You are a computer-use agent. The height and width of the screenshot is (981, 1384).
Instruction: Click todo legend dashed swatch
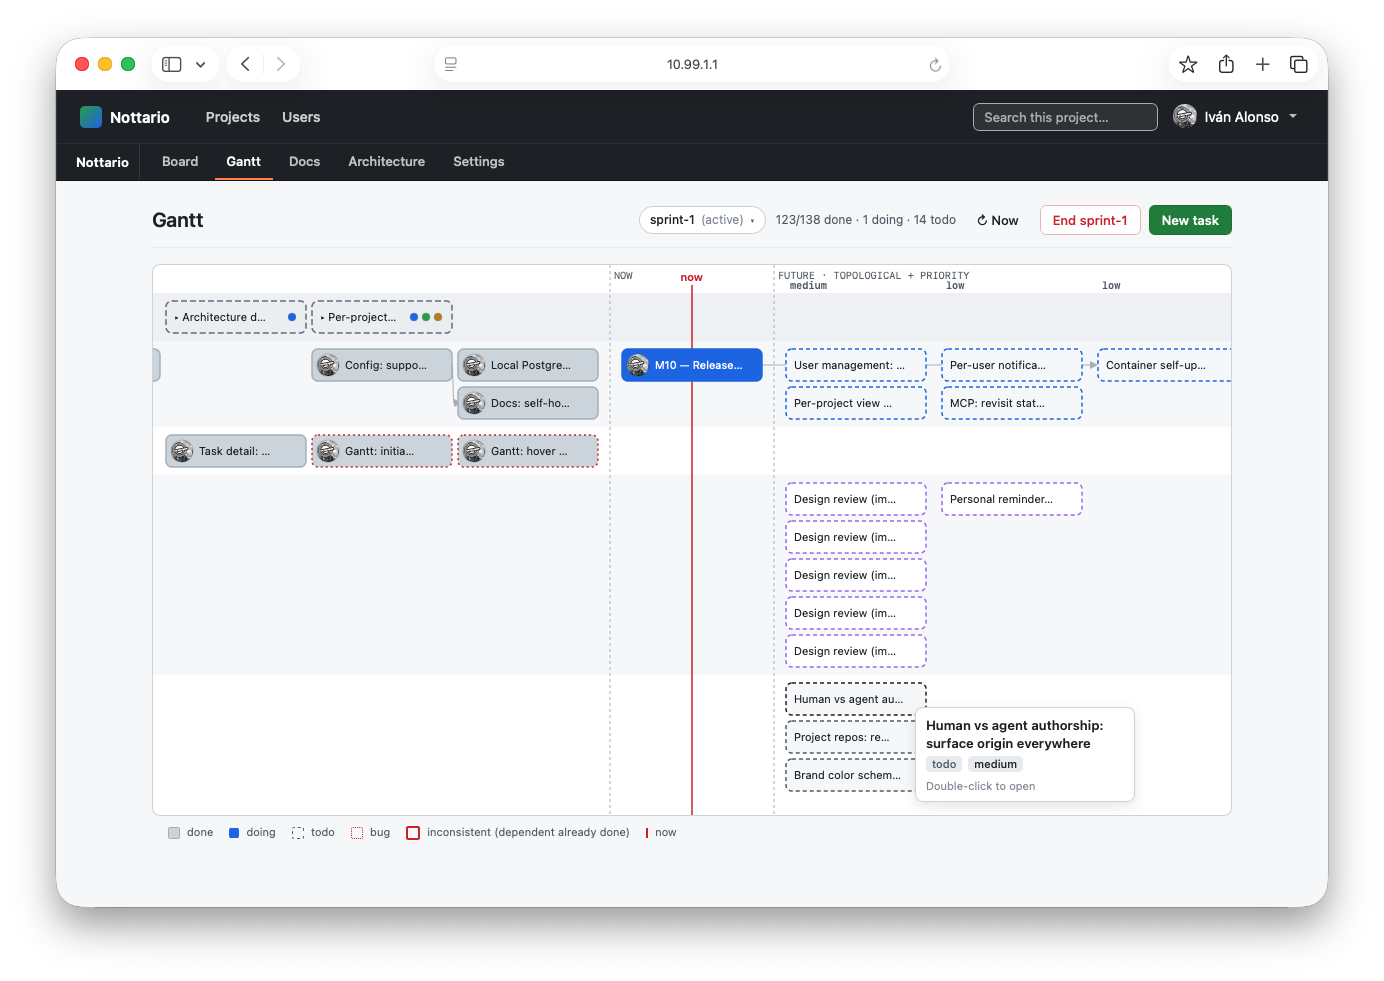[x=298, y=833]
